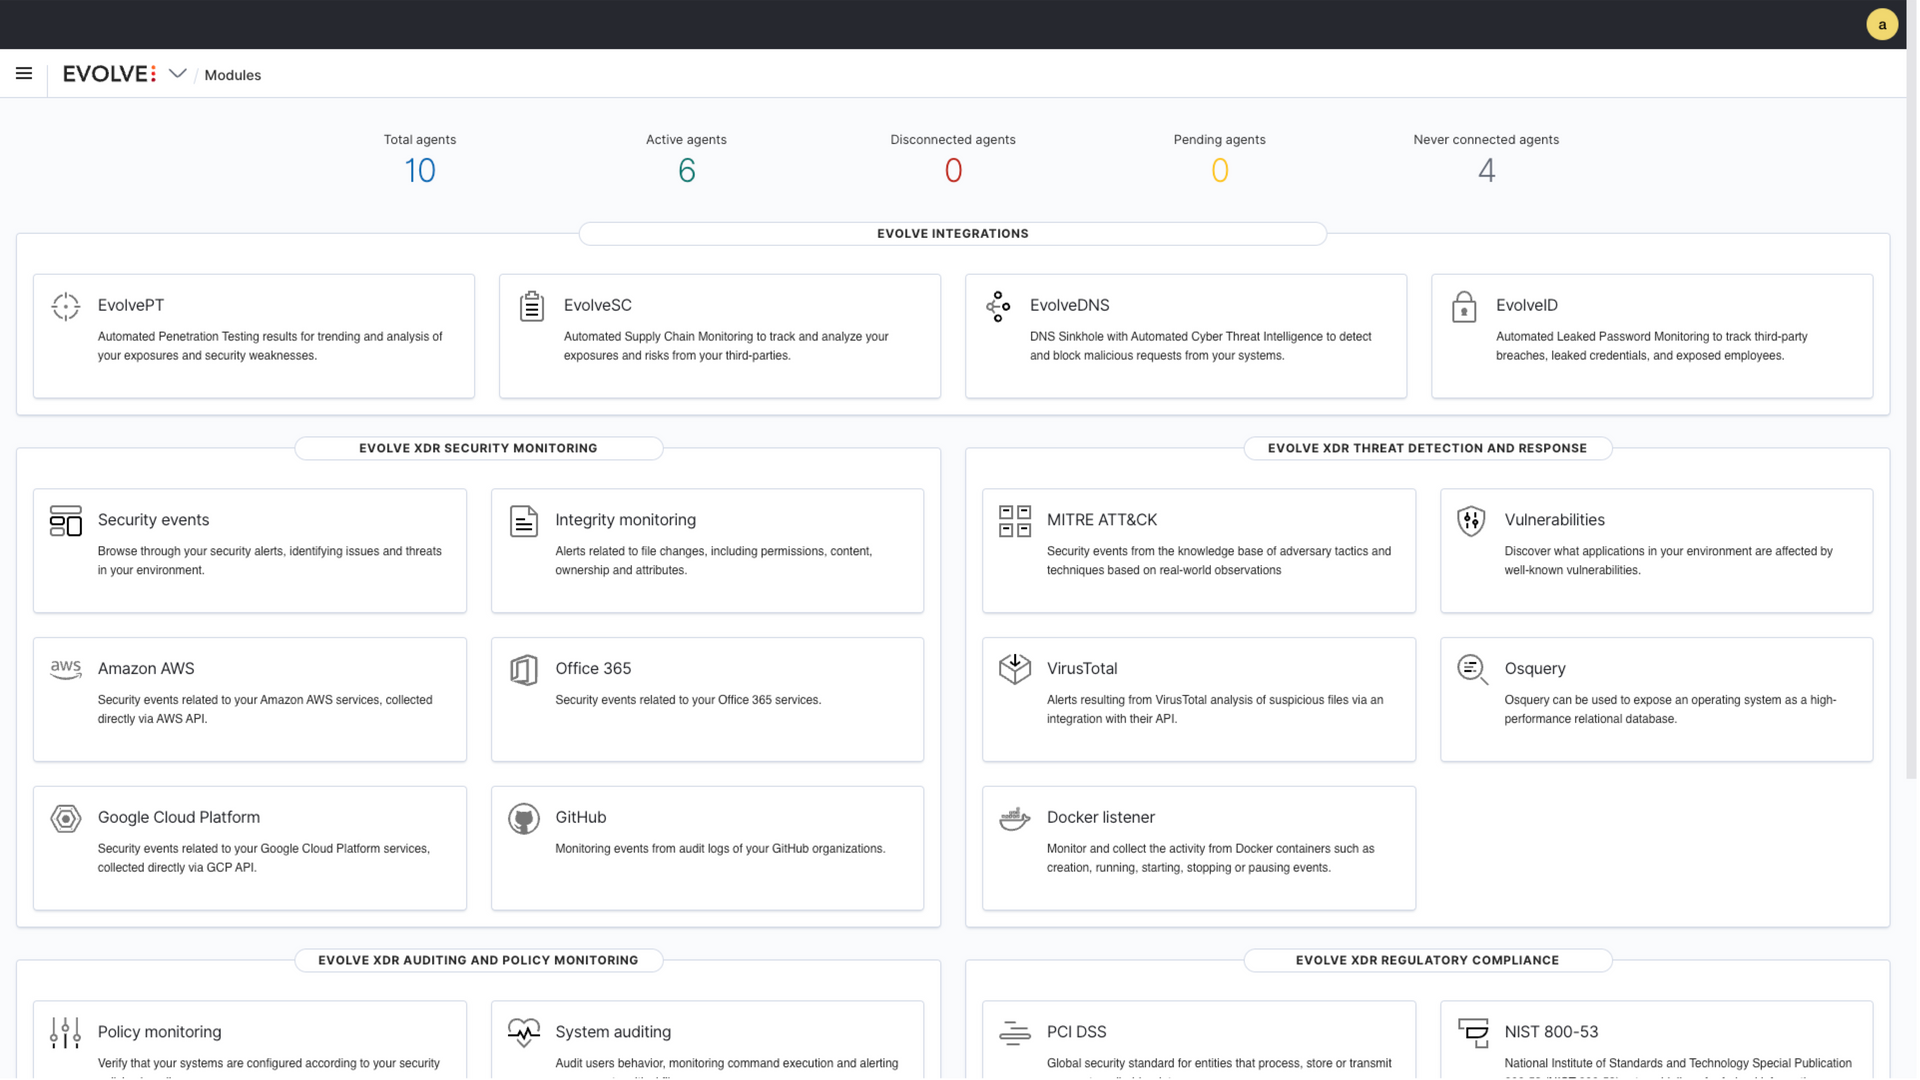The height and width of the screenshot is (1080, 1920).
Task: Select the VirusTotal integration icon
Action: click(x=1014, y=670)
